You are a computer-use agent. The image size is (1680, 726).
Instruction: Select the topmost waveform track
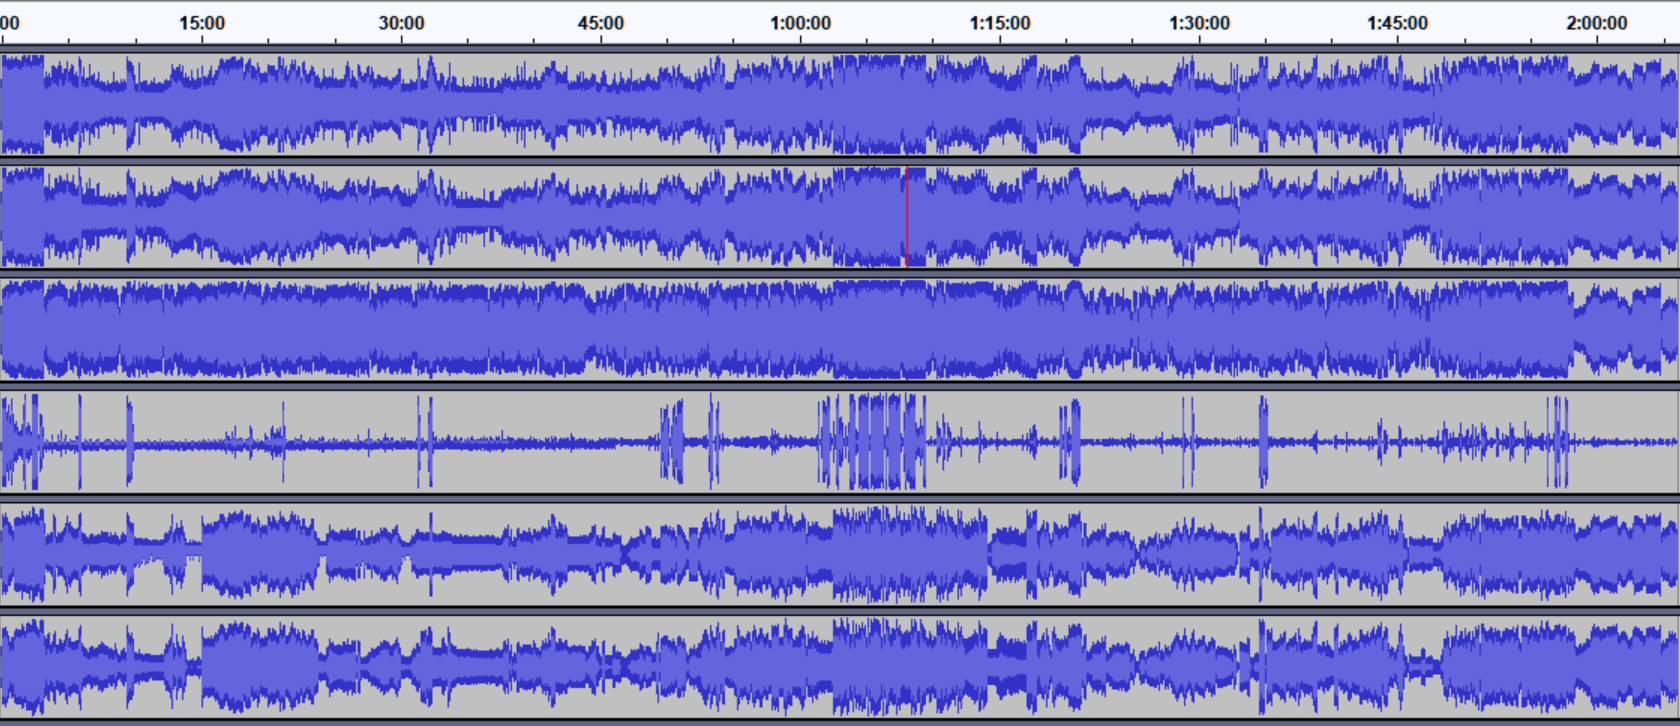[839, 104]
